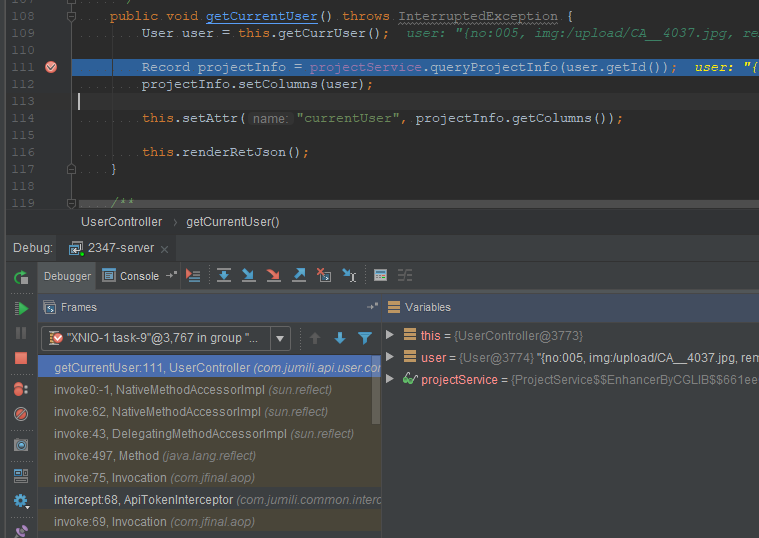The height and width of the screenshot is (538, 759).
Task: Expand the 'user' variable node
Action: (391, 357)
